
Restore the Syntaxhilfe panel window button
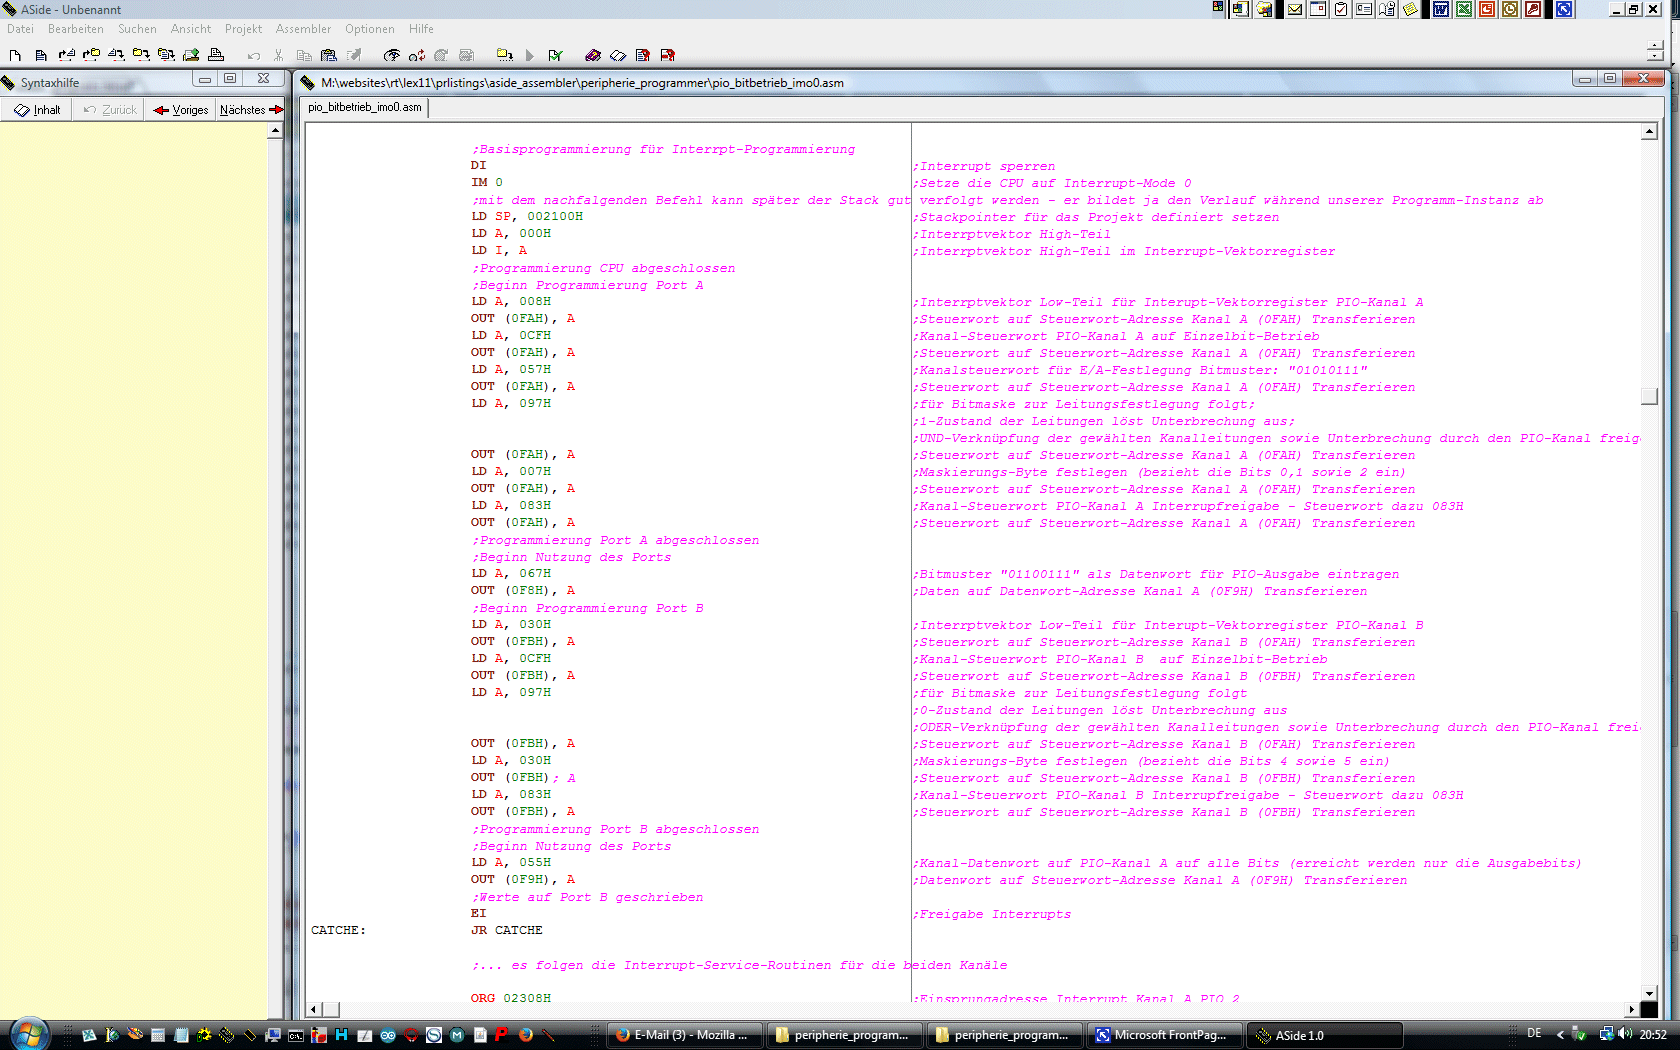tap(230, 78)
